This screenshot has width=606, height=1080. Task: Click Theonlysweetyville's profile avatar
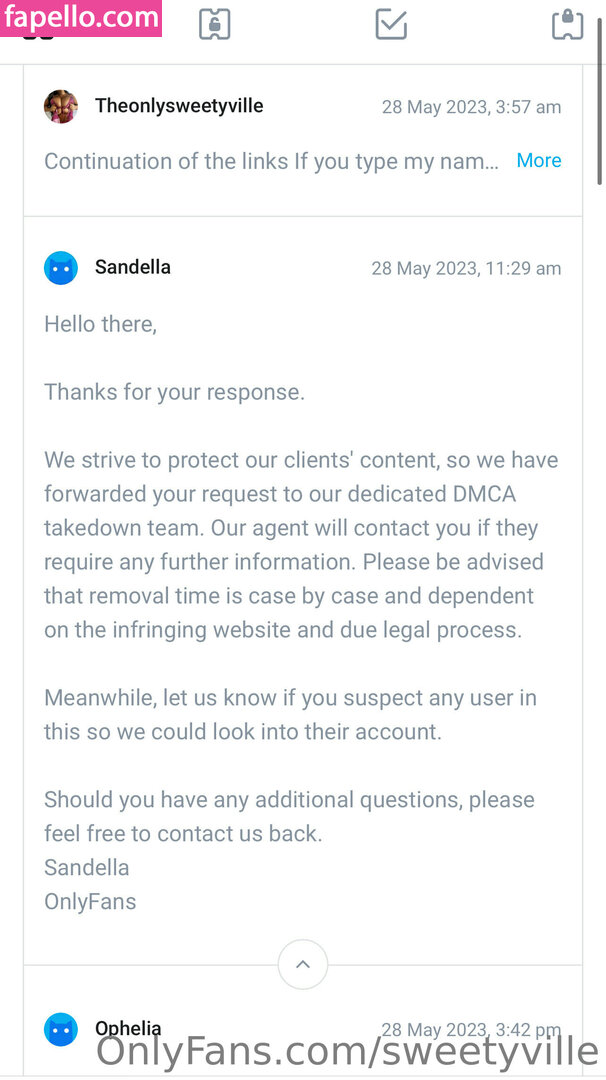click(61, 106)
